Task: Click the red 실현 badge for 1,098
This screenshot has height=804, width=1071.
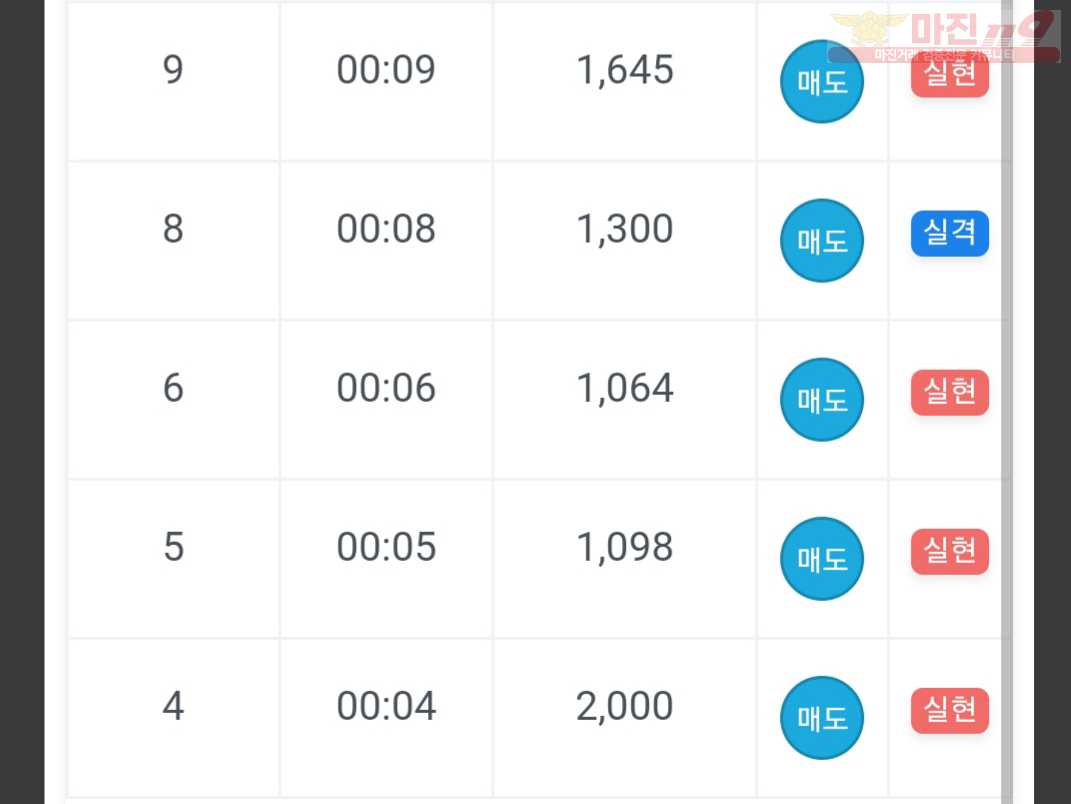Action: pyautogui.click(x=949, y=551)
